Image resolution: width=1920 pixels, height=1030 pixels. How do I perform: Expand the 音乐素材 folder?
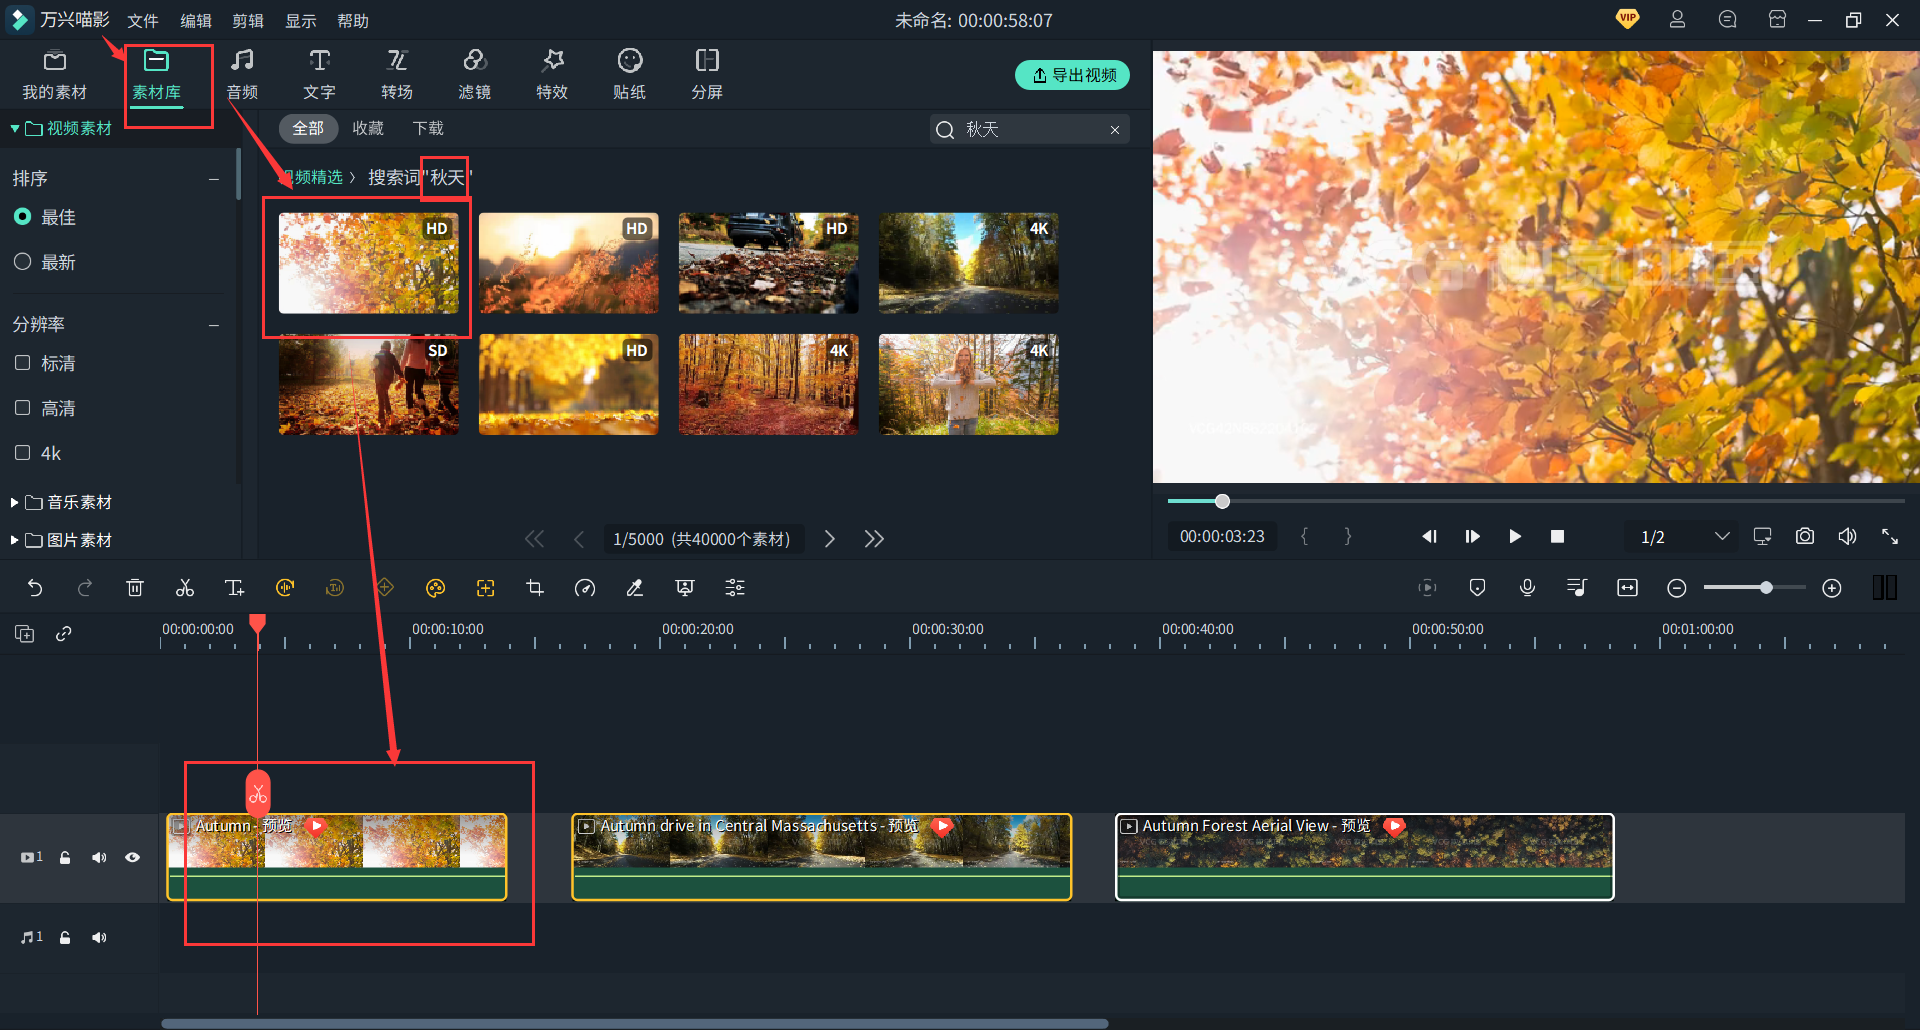15,502
